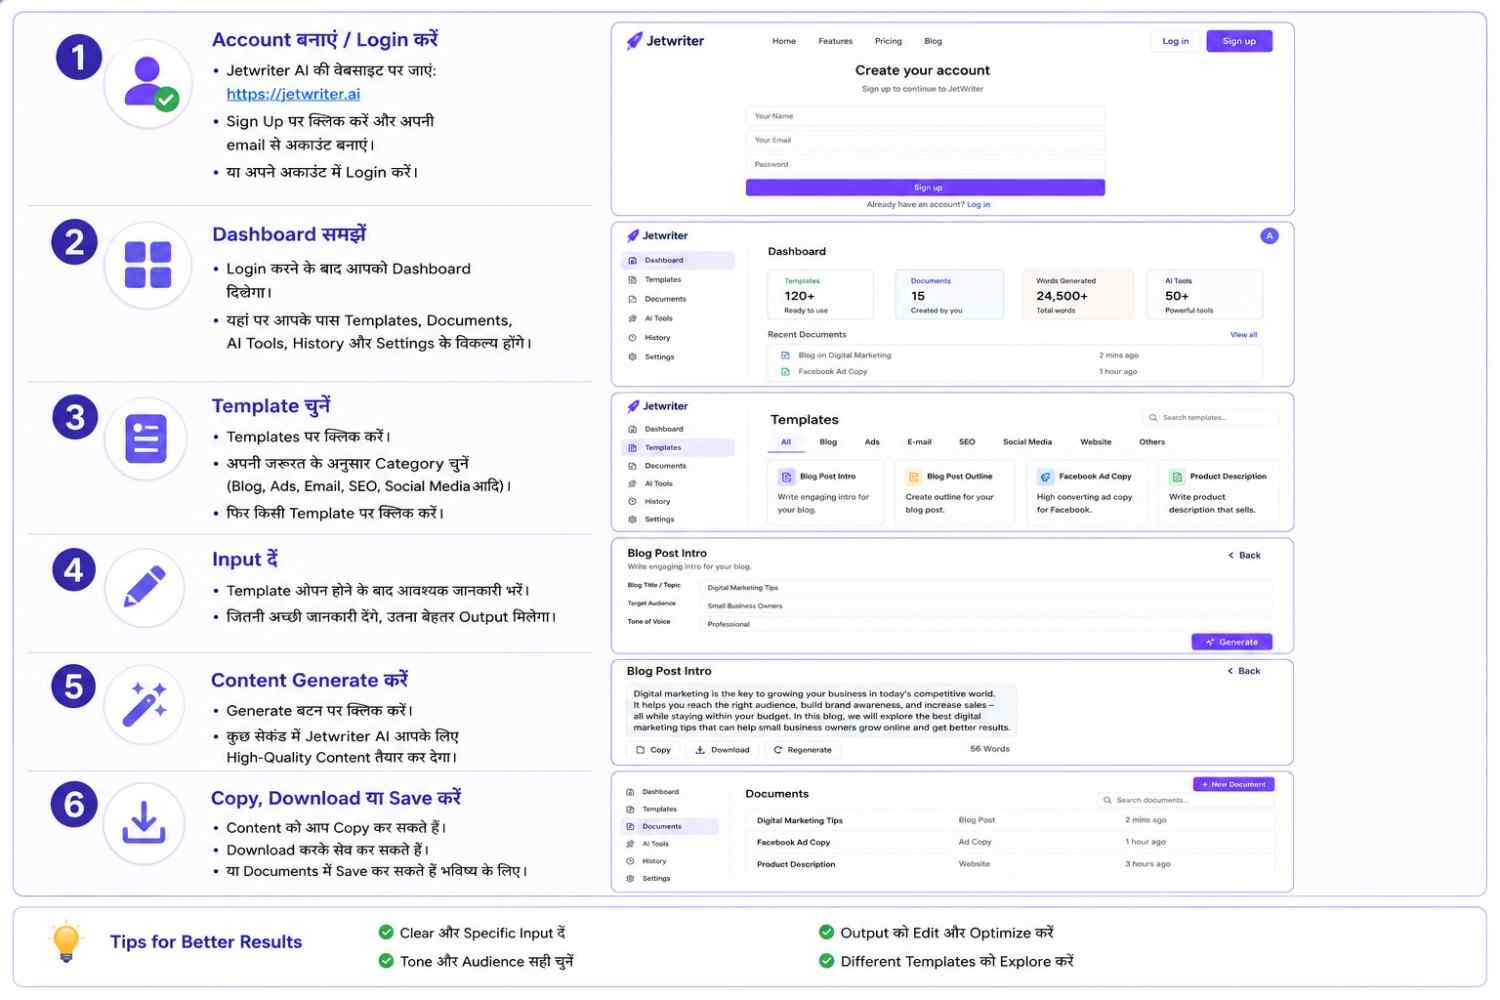The width and height of the screenshot is (1500, 1000).
Task: Go to Dashboard from the Documents screen's sidebar
Action: pyautogui.click(x=653, y=792)
